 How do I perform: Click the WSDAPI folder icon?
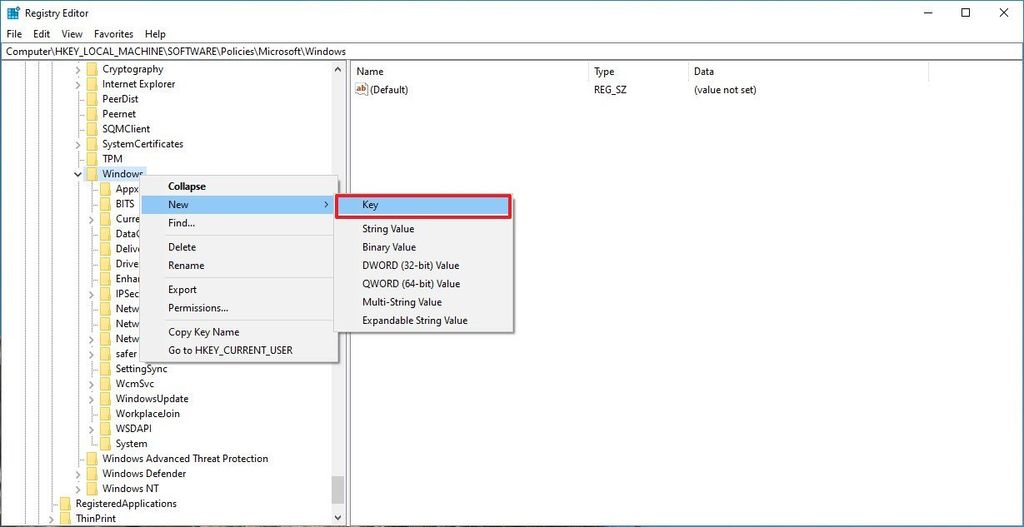click(104, 429)
